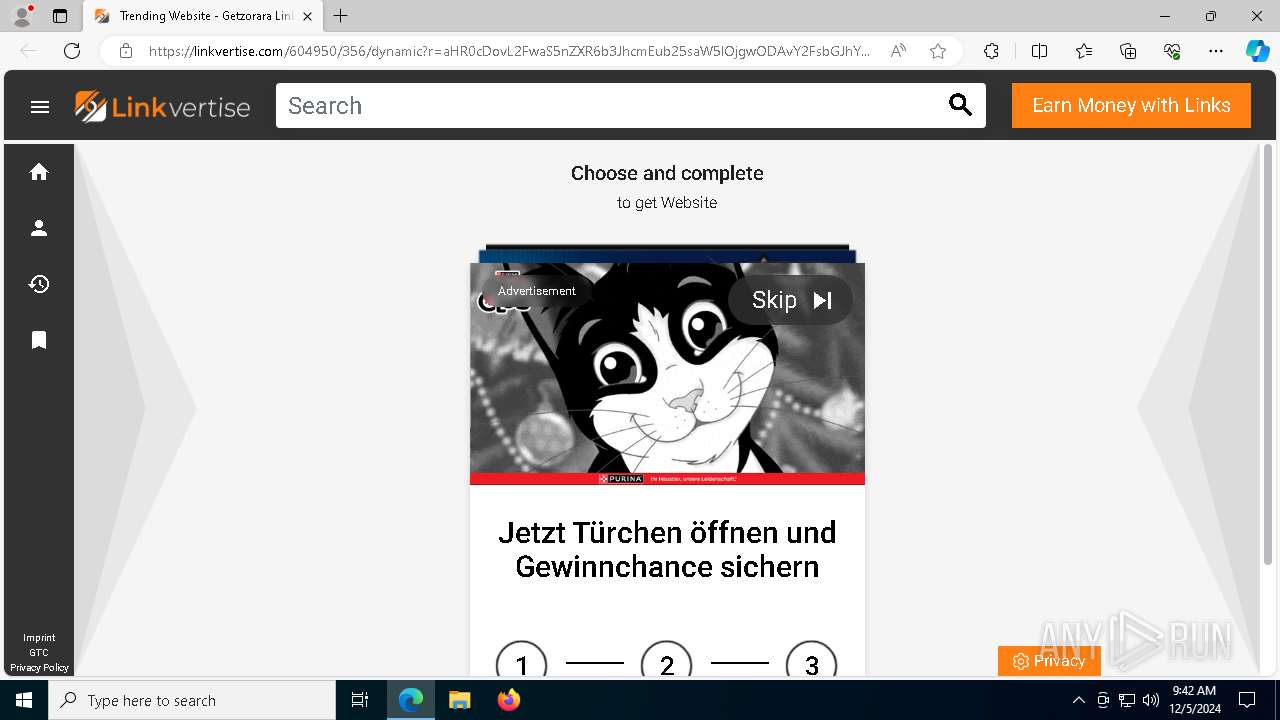Screen dimensions: 1280x720
Task: Select the Trending Website tab
Action: [203, 16]
